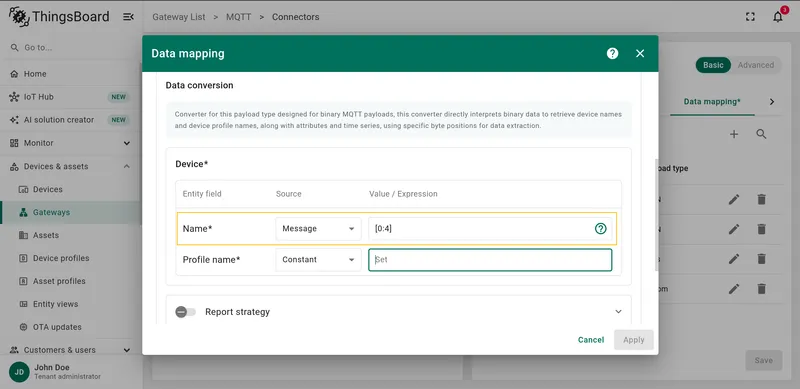Close the Data mapping dialog
This screenshot has width=800, height=389.
[640, 53]
